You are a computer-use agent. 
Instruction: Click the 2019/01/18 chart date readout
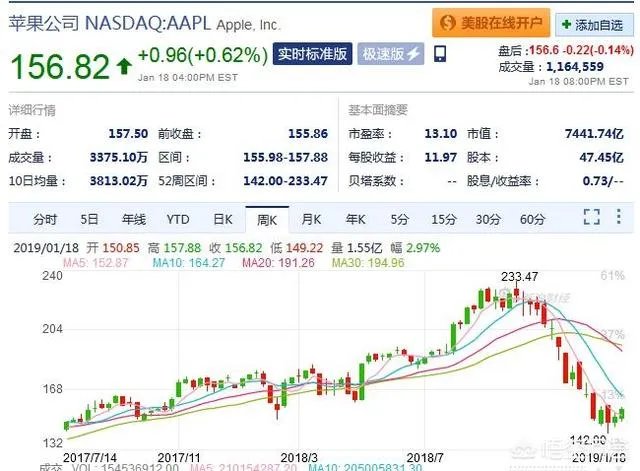point(46,248)
